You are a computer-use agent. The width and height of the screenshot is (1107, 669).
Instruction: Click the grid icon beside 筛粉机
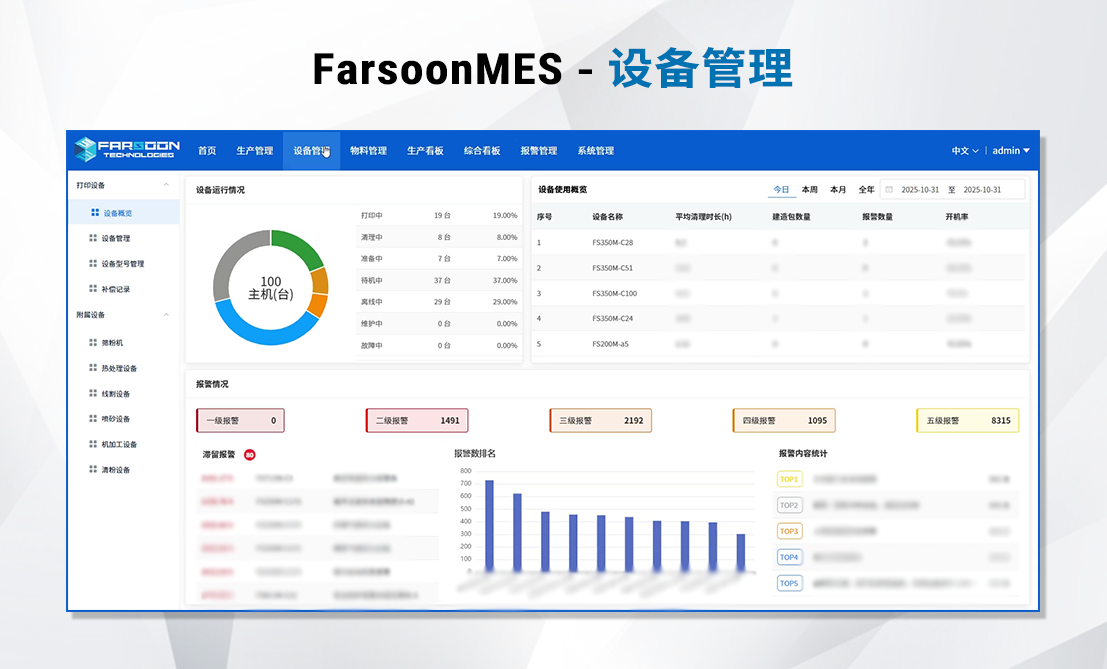[x=92, y=342]
